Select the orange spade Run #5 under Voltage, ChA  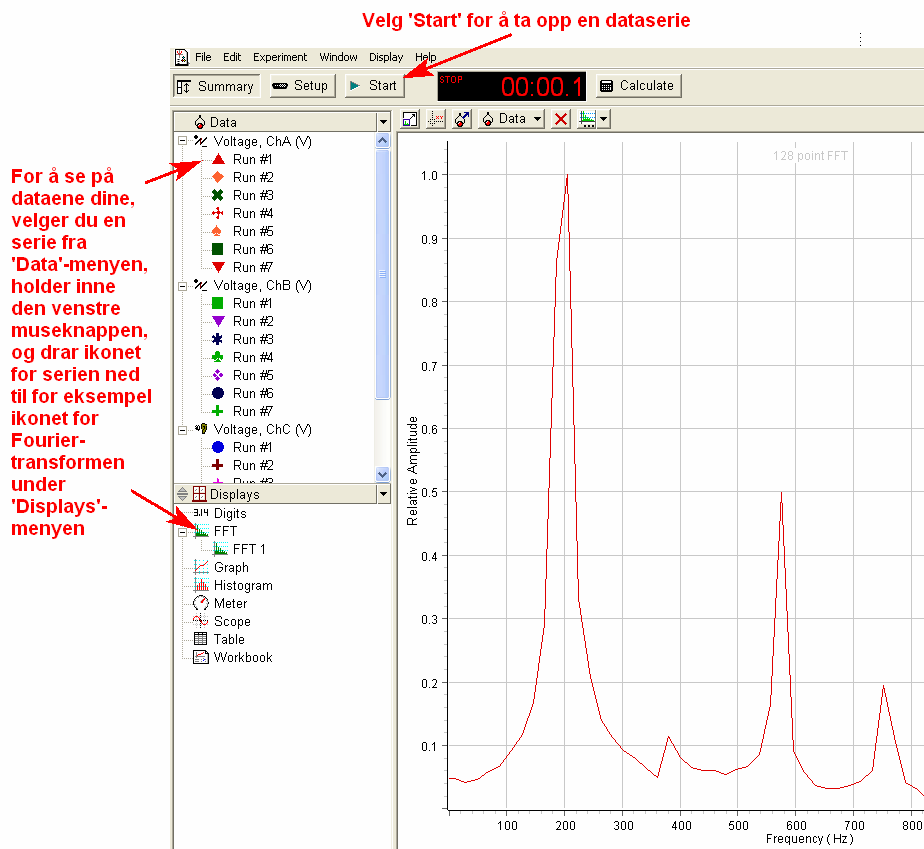click(x=243, y=232)
